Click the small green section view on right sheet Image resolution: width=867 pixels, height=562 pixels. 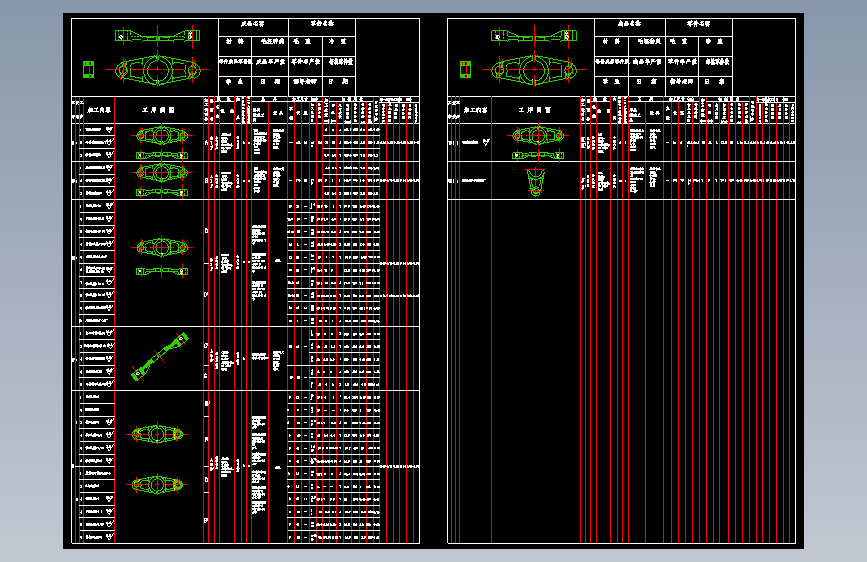(x=465, y=70)
